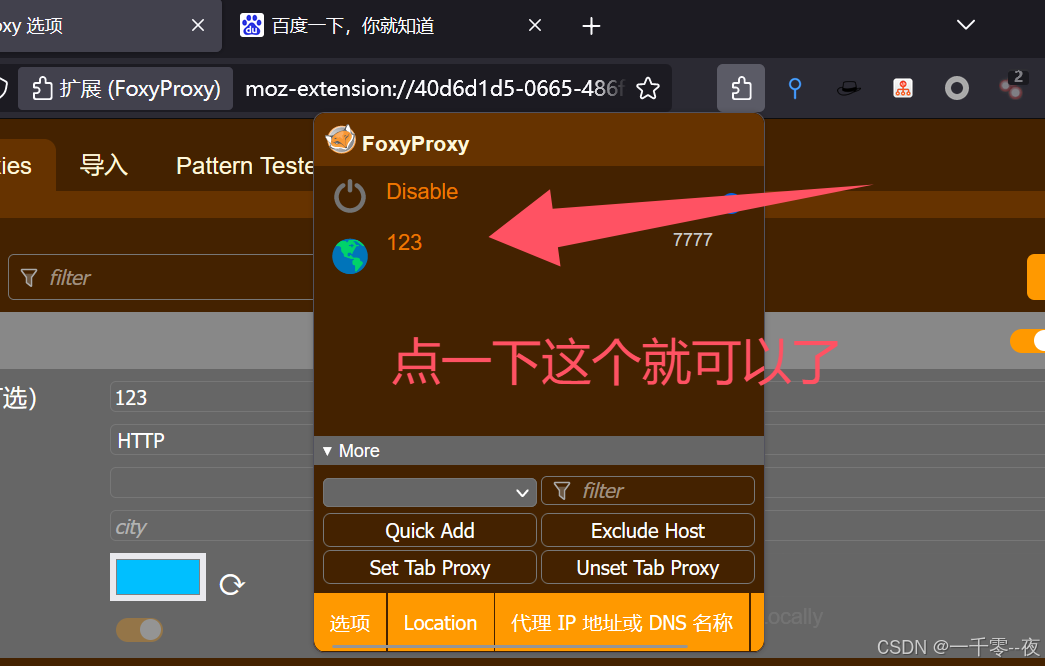Click the FoxyProxy fox logo in popup
The width and height of the screenshot is (1045, 666).
pos(341,139)
